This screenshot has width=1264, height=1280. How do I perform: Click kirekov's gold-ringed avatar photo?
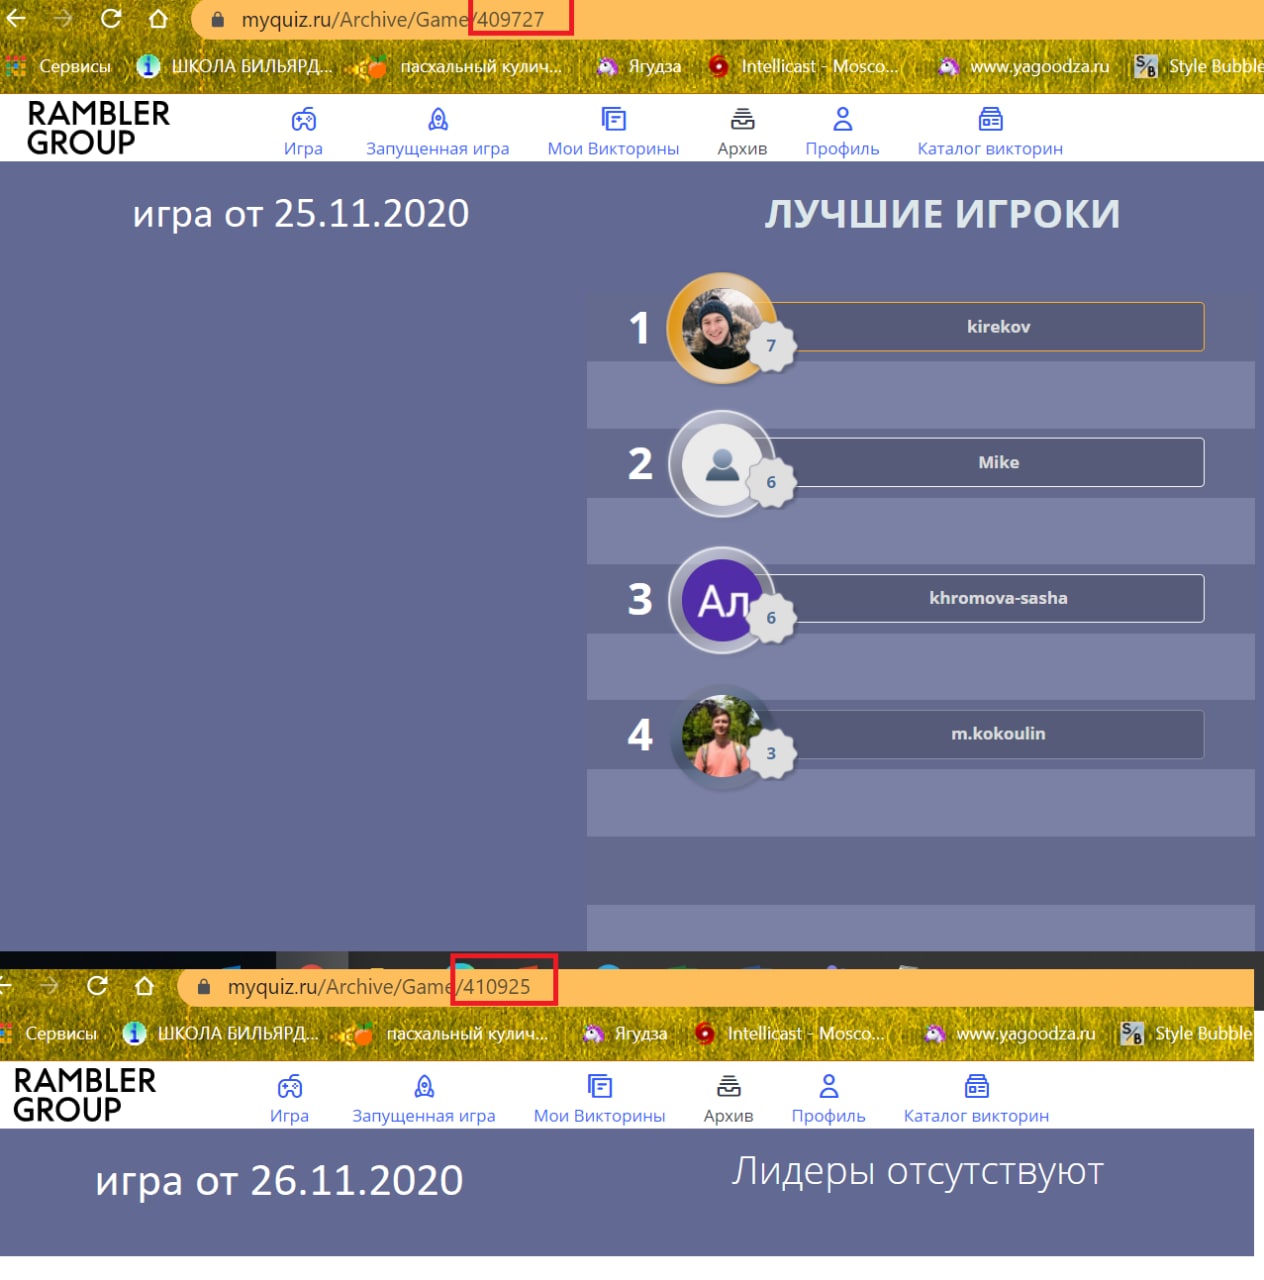pyautogui.click(x=719, y=328)
